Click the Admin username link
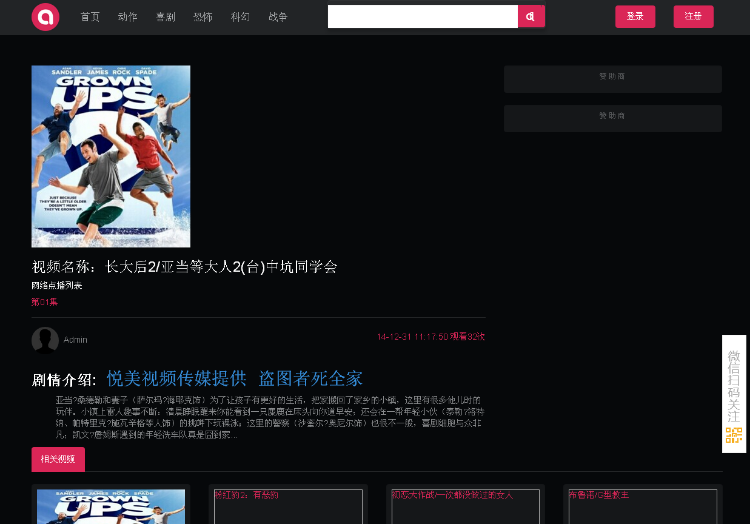750x524 pixels. (x=76, y=340)
